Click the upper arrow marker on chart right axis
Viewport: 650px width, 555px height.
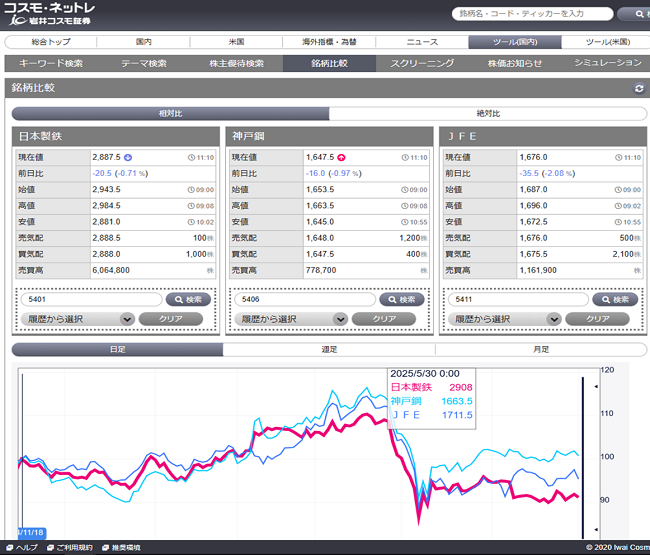tap(596, 387)
